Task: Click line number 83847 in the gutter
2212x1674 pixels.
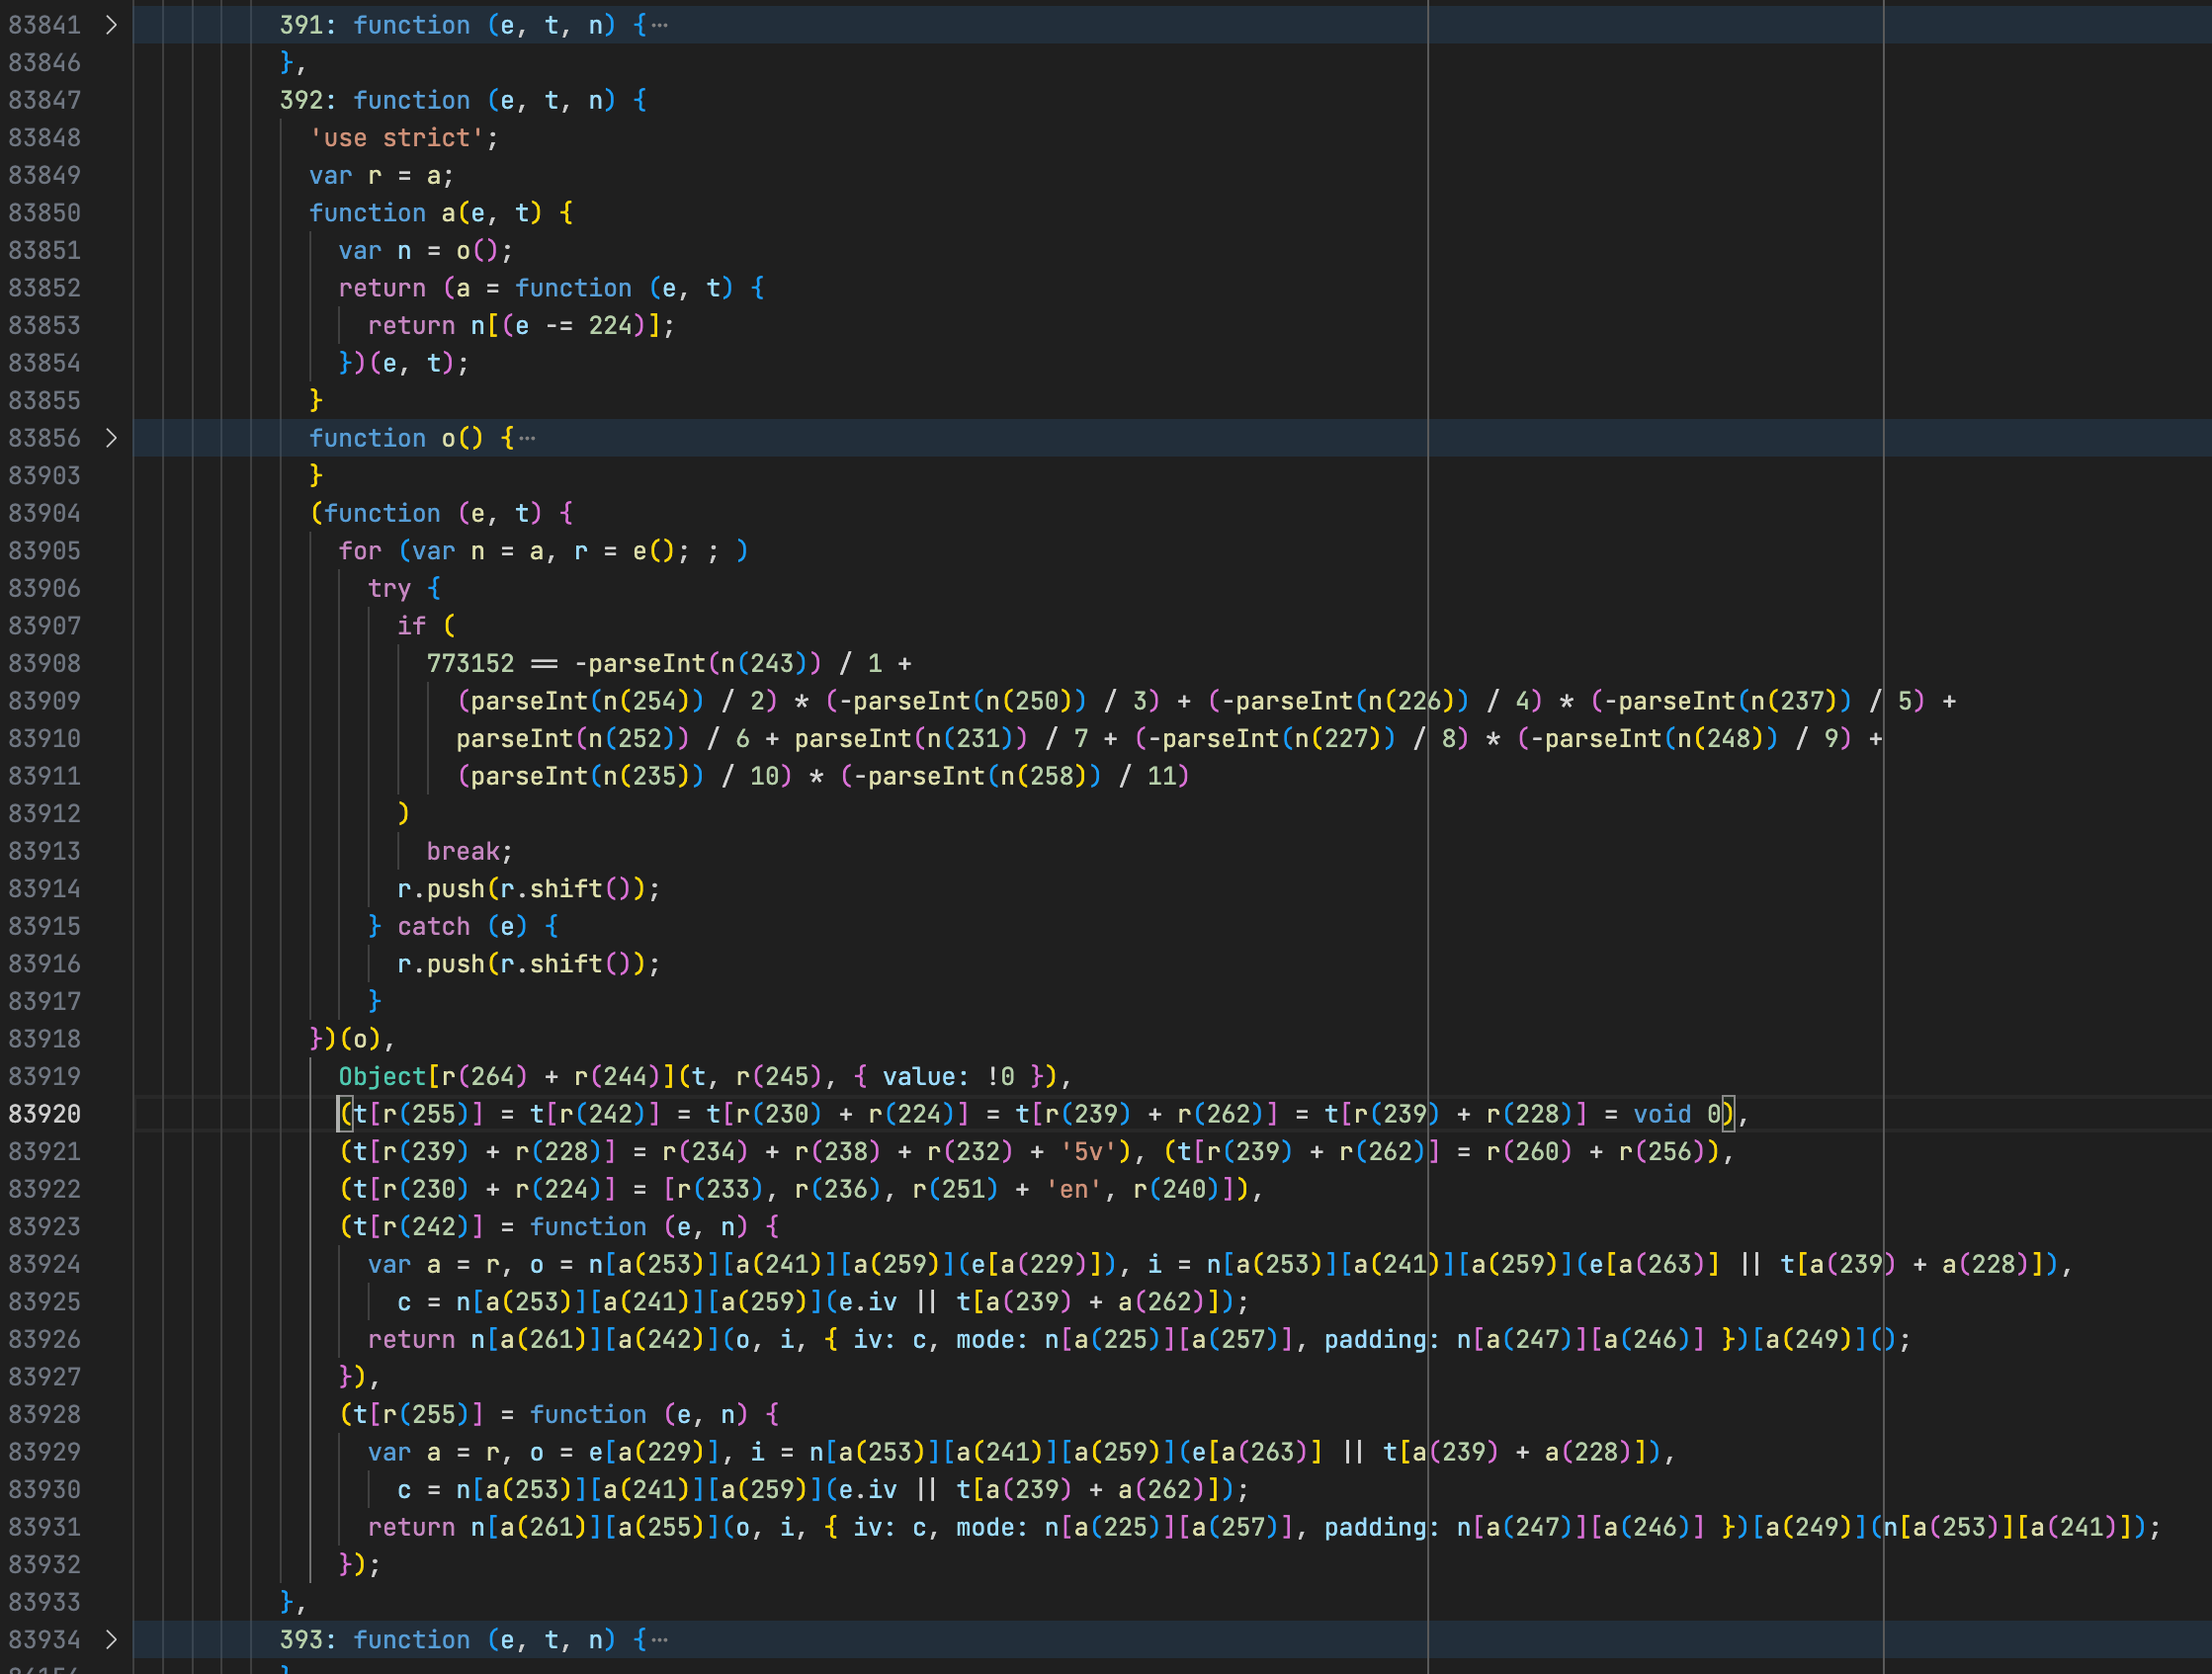Action: [x=44, y=100]
